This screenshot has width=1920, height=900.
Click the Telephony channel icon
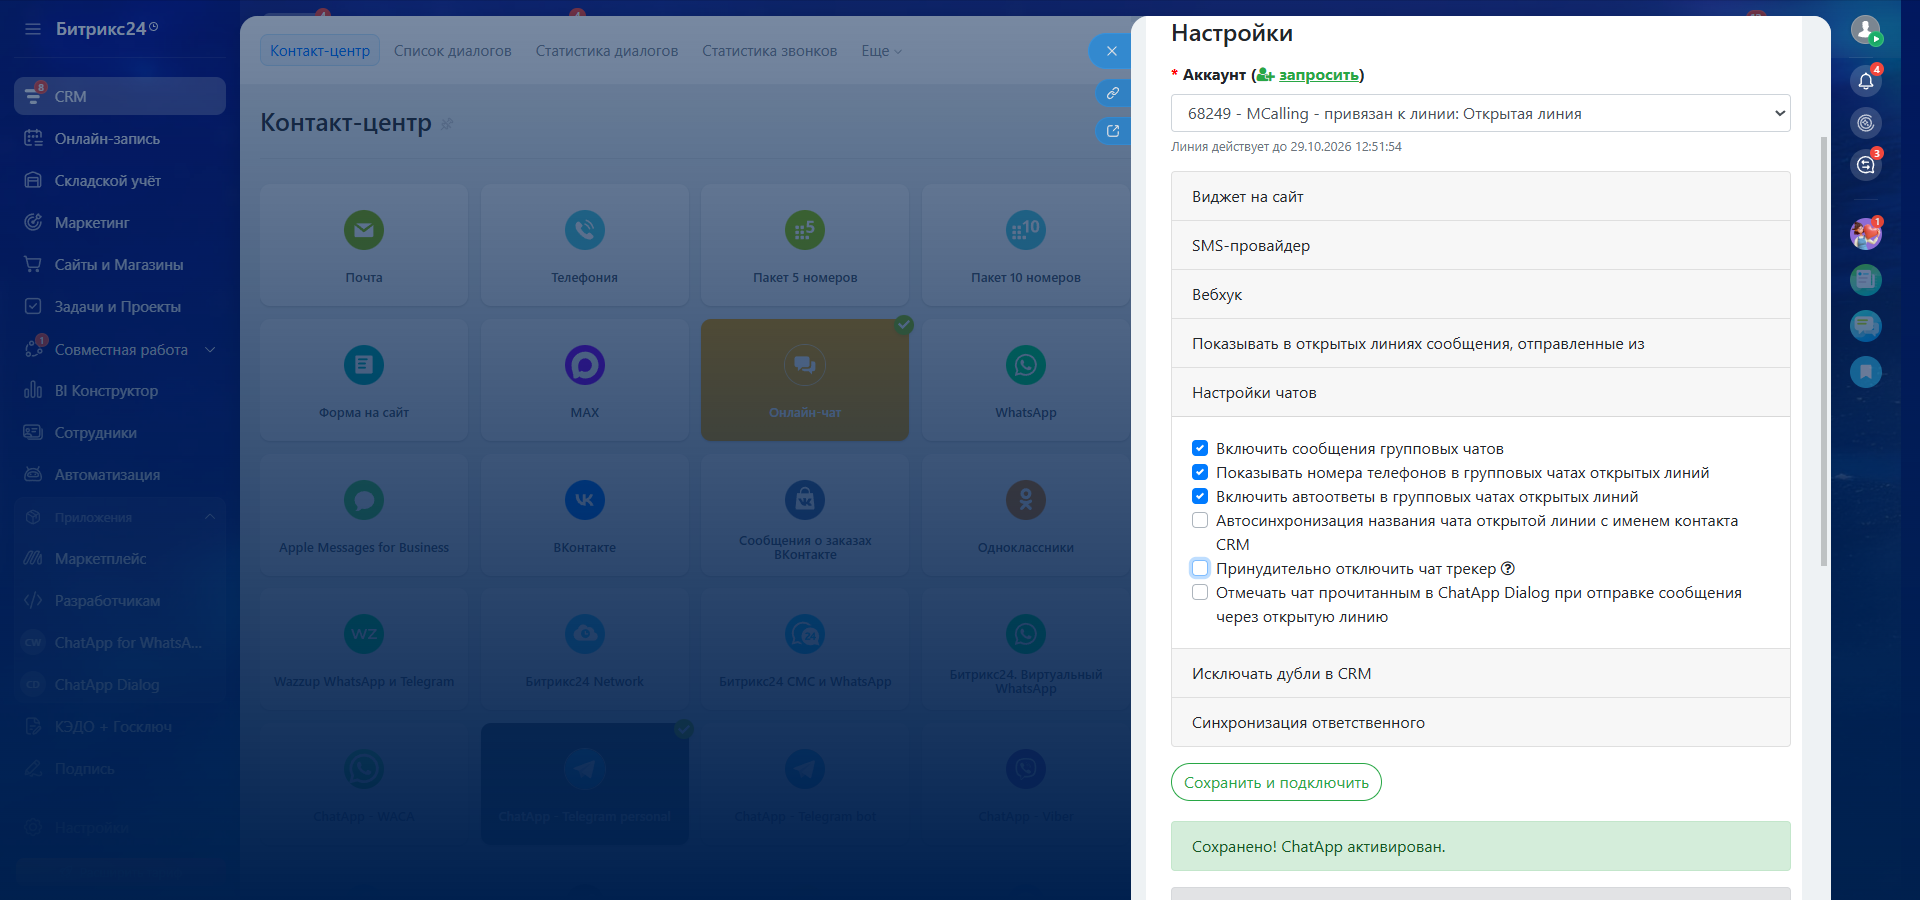point(584,230)
